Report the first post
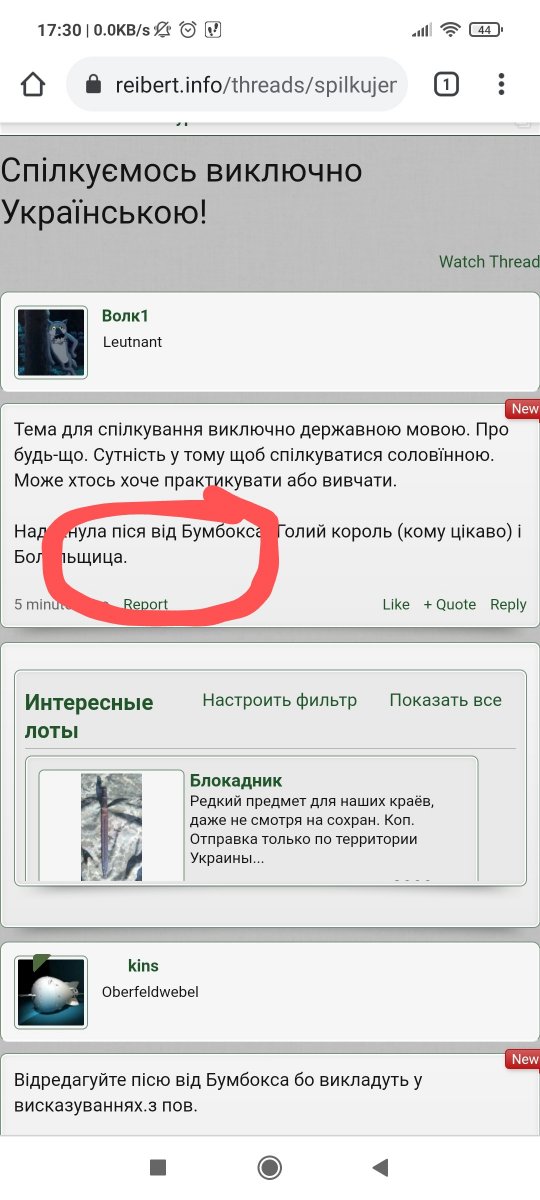This screenshot has height=1200, width=540. pyautogui.click(x=146, y=604)
